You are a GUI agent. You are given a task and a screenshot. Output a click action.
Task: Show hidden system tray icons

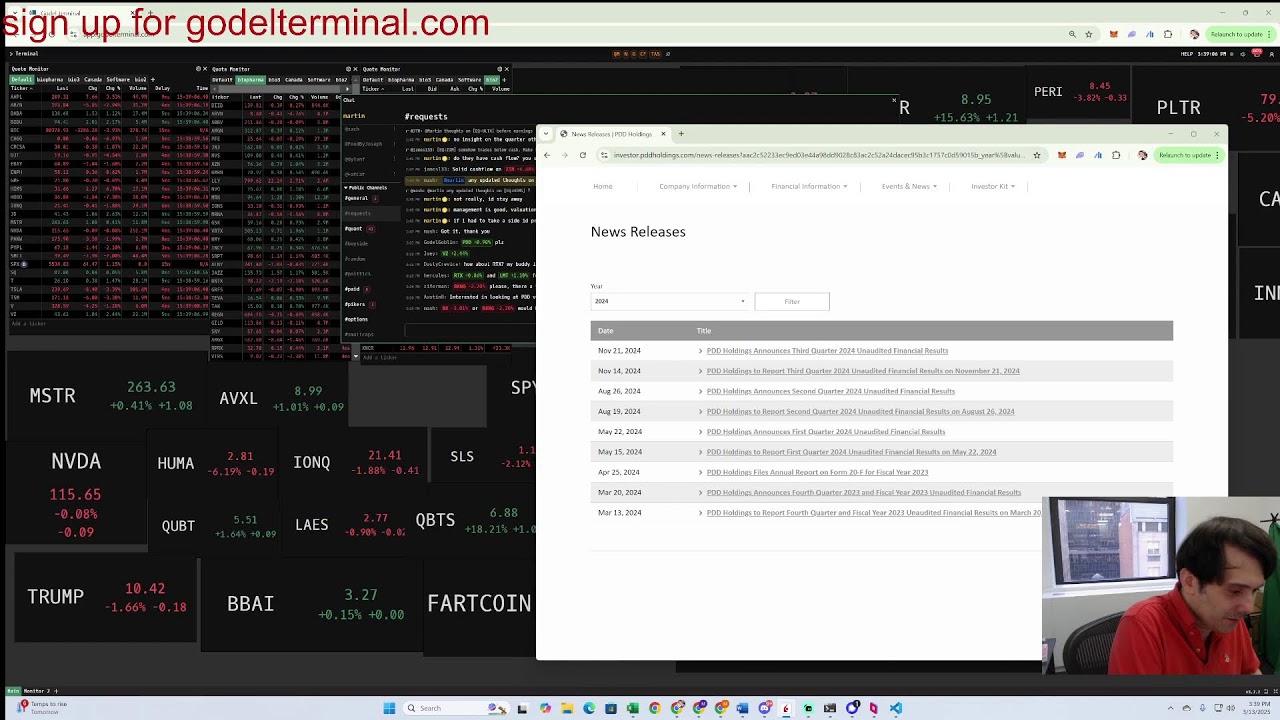[x=1171, y=708]
